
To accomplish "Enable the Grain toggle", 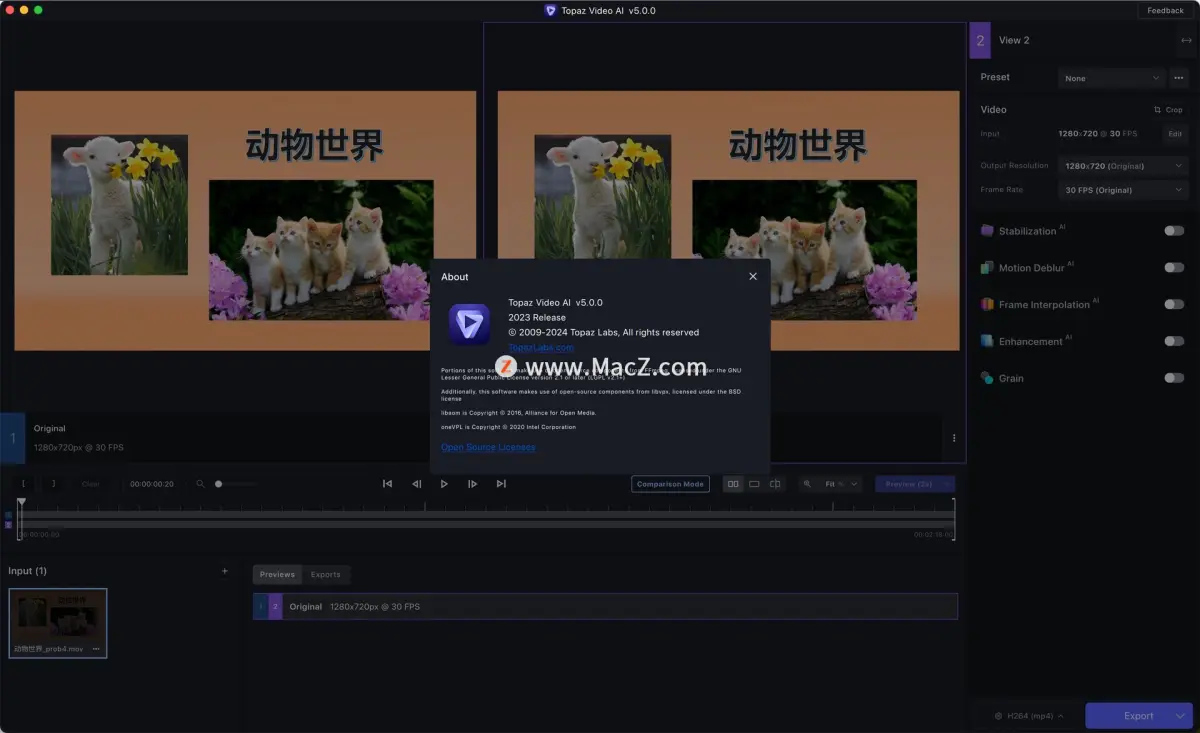I will point(1174,378).
